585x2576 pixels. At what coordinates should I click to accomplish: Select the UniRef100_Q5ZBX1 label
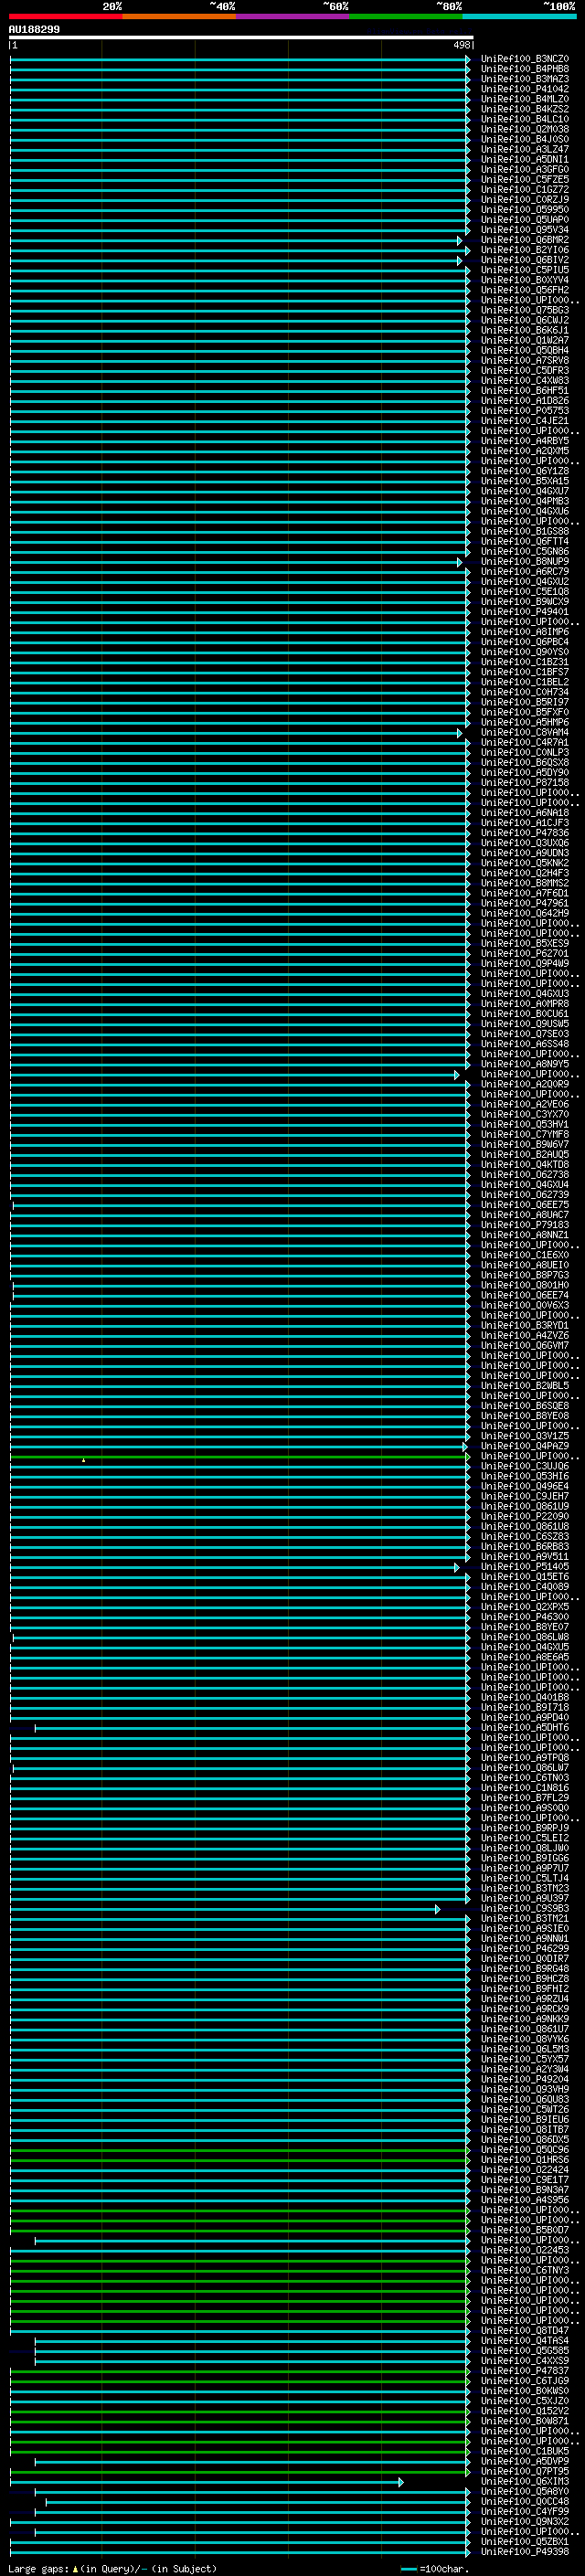click(524, 2541)
